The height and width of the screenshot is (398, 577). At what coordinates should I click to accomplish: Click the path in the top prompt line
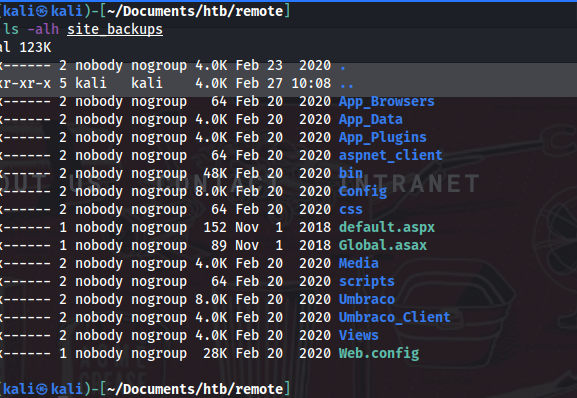(x=195, y=11)
